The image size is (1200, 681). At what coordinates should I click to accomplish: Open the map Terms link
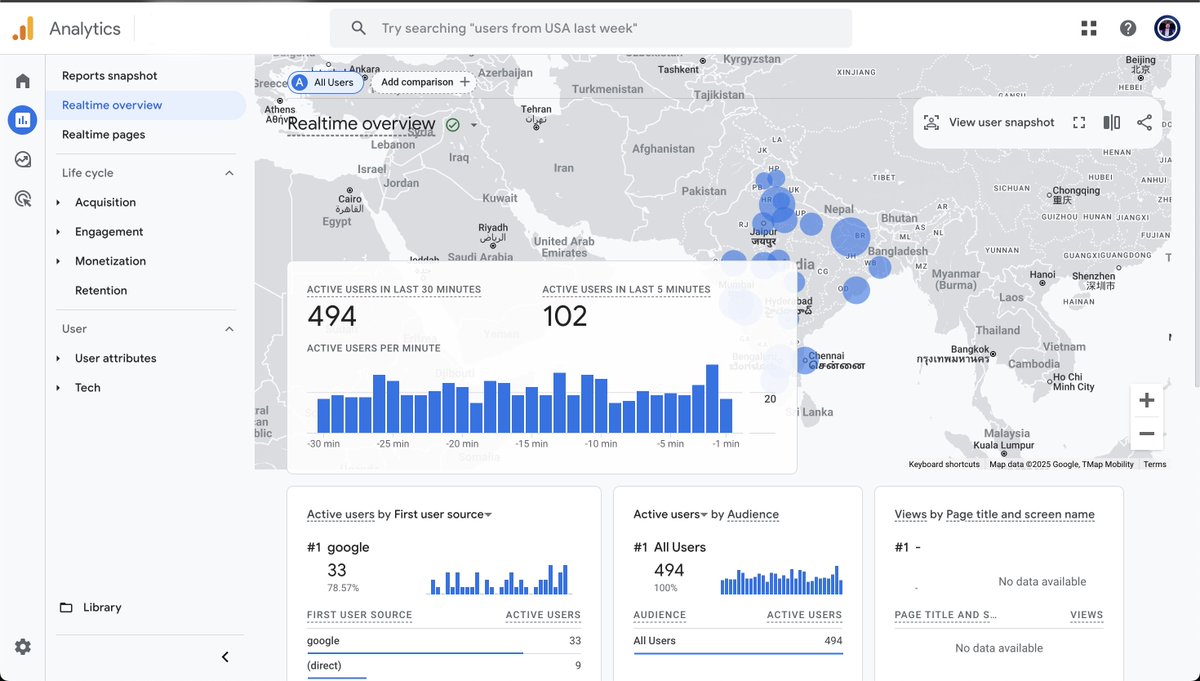tap(1155, 464)
